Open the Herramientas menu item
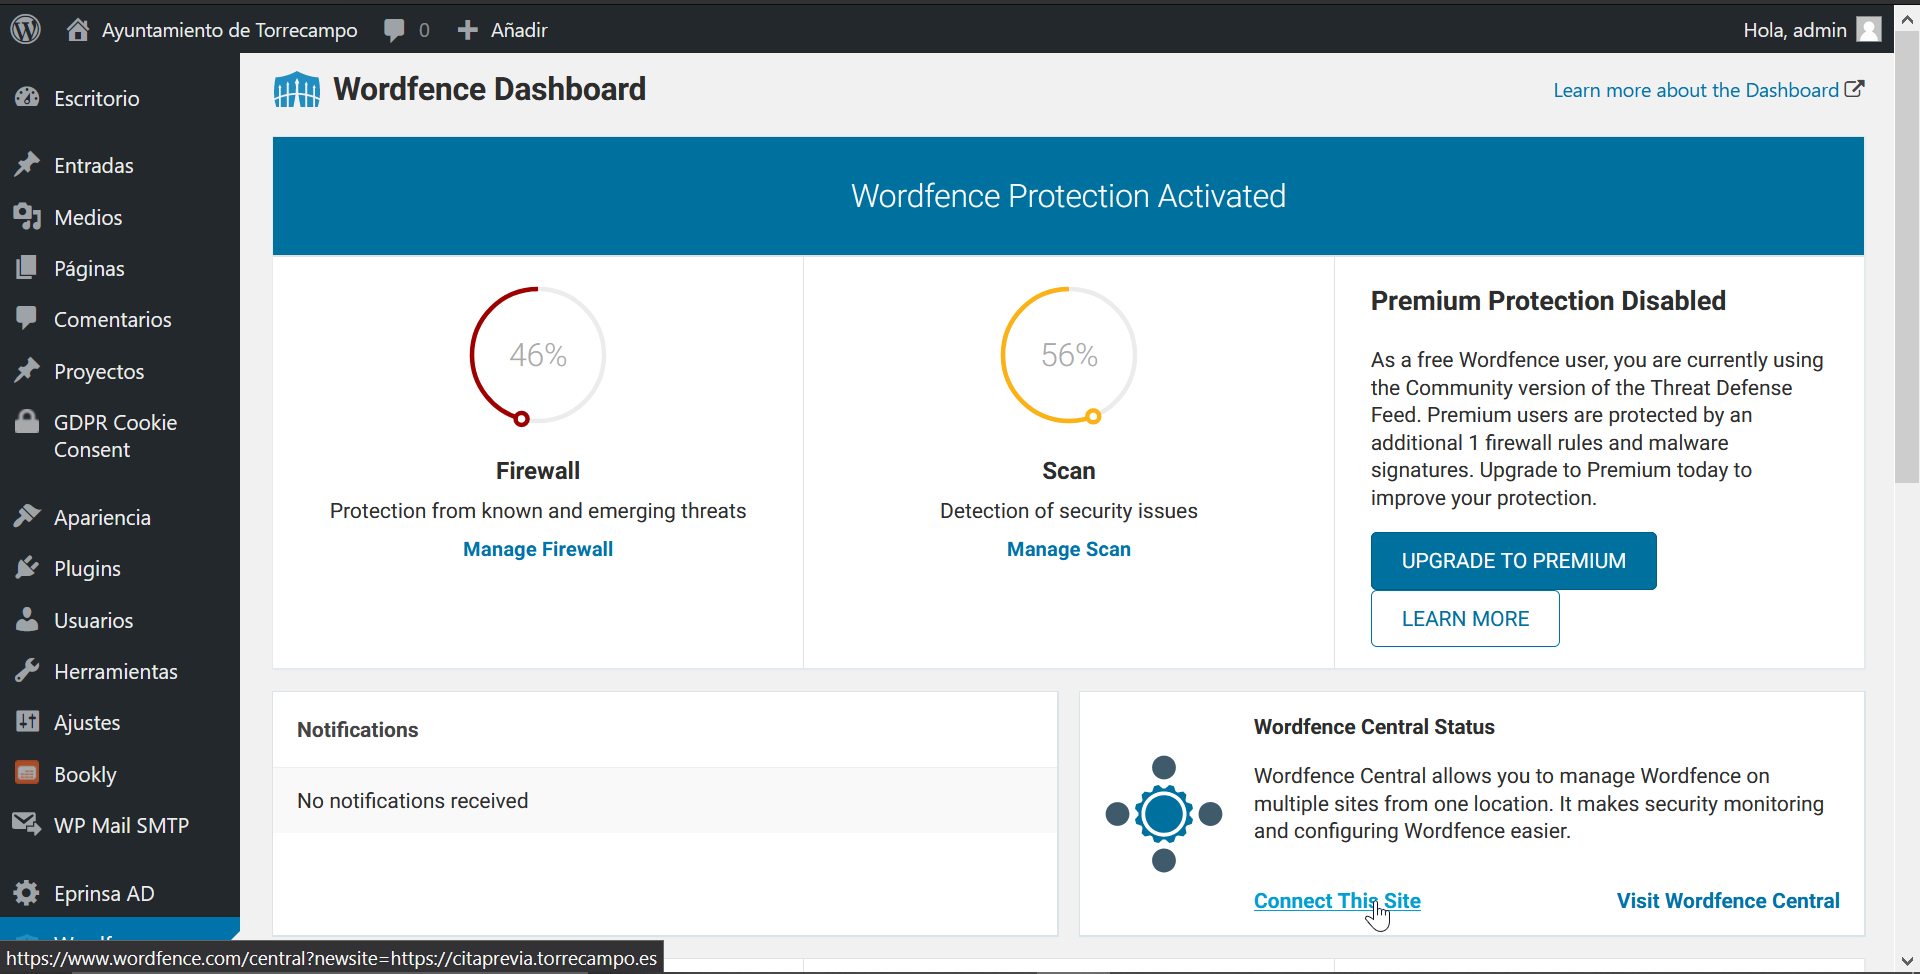Viewport: 1920px width, 974px height. pyautogui.click(x=115, y=671)
